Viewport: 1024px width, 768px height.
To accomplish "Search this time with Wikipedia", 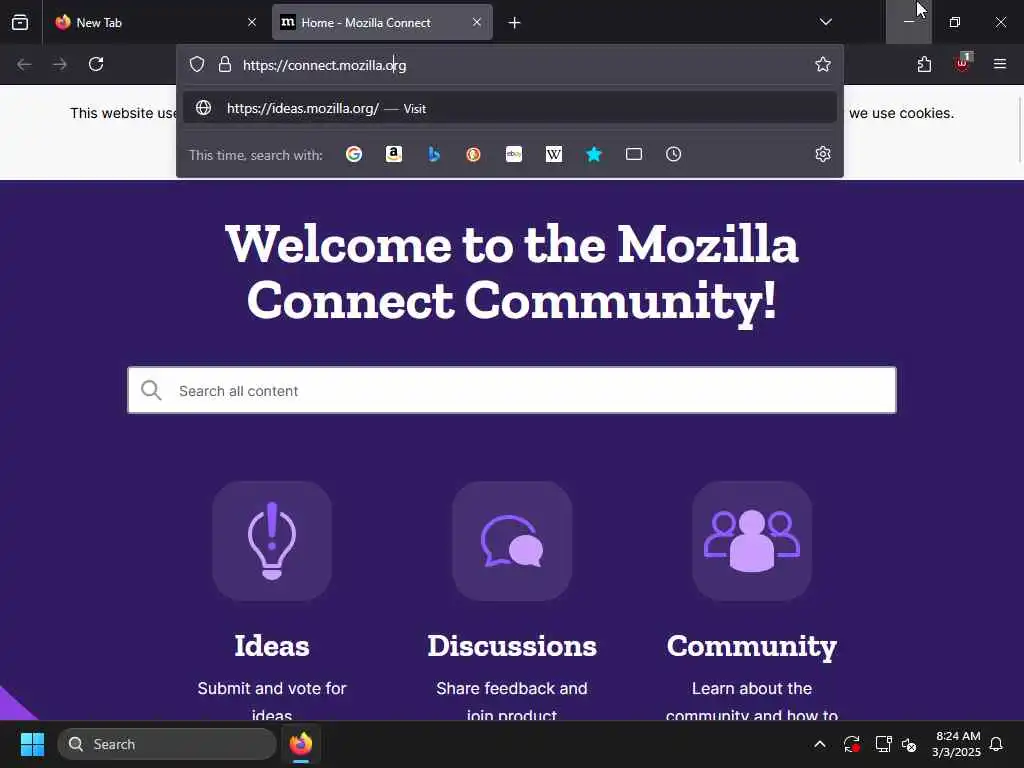I will click(x=554, y=154).
